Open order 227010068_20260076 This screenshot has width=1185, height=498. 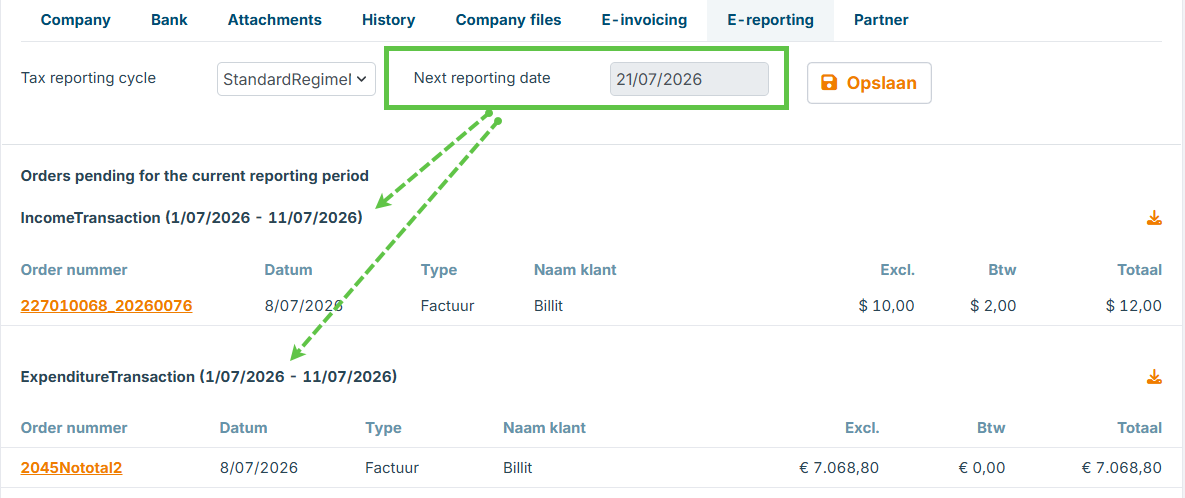(107, 306)
